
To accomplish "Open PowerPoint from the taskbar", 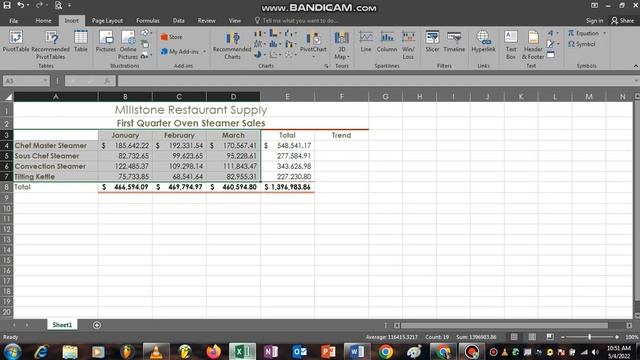I will click(x=328, y=351).
